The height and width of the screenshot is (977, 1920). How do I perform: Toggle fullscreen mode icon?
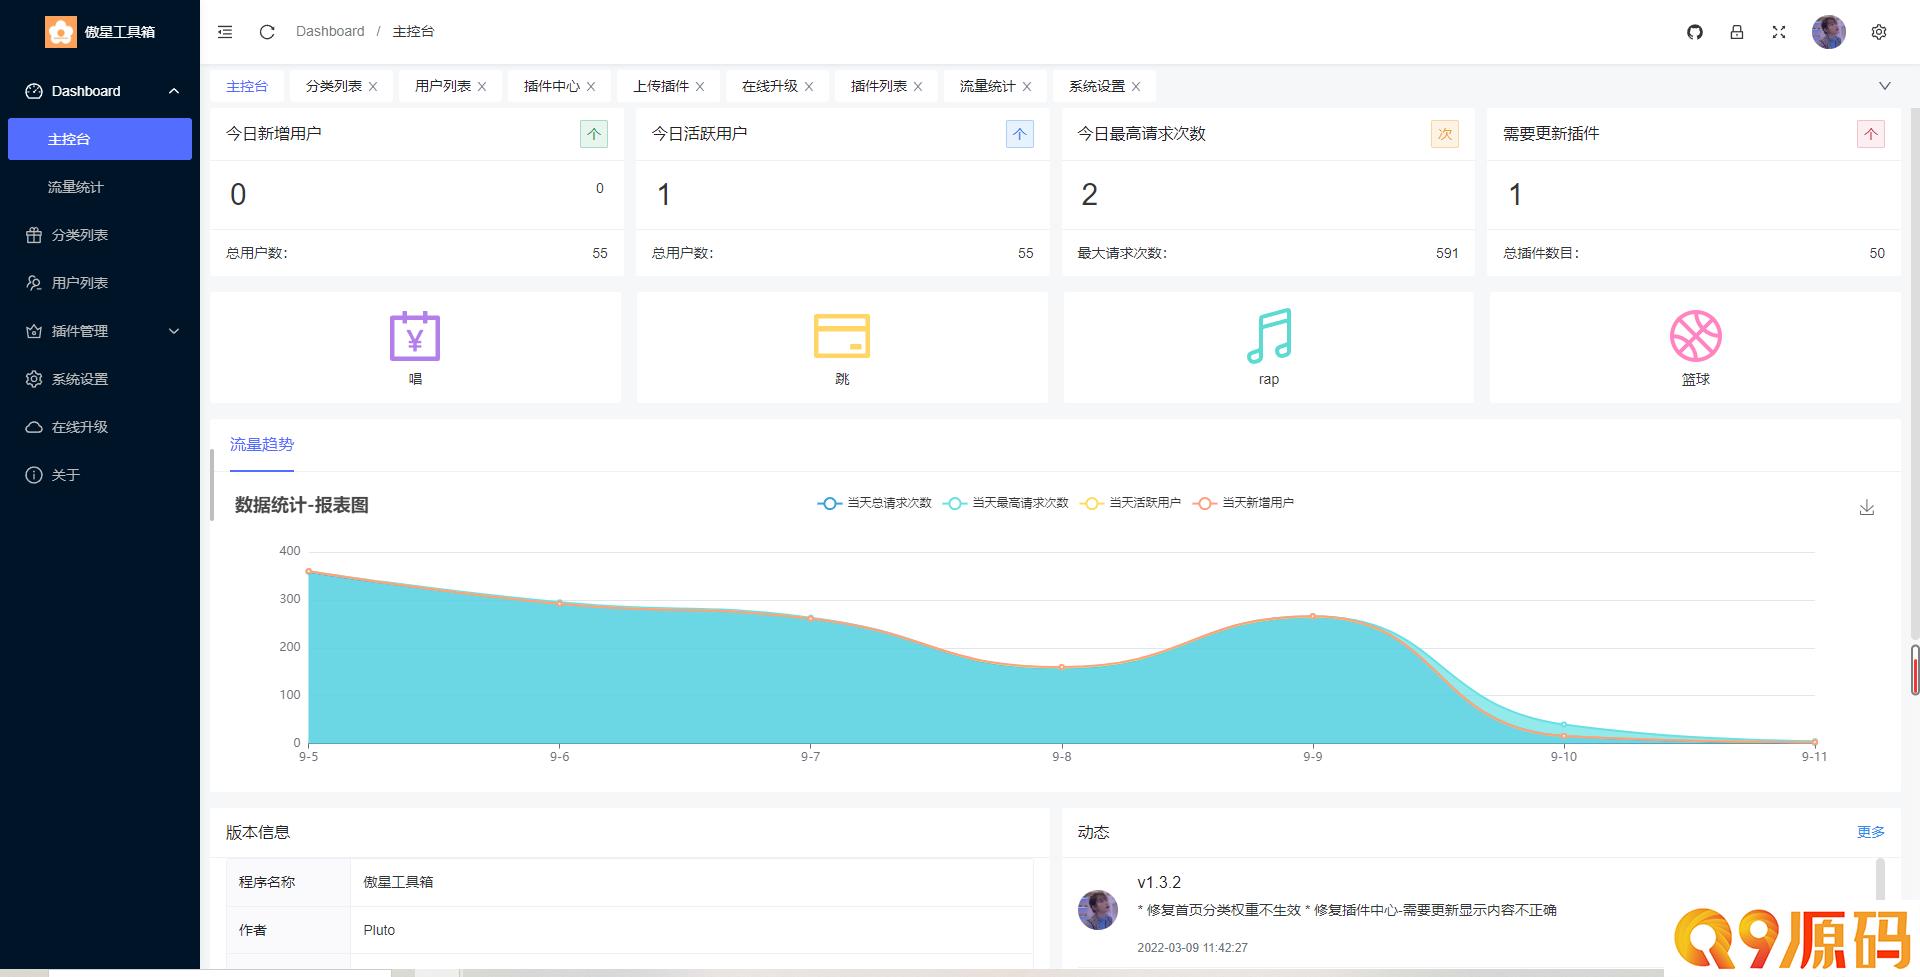pyautogui.click(x=1779, y=32)
